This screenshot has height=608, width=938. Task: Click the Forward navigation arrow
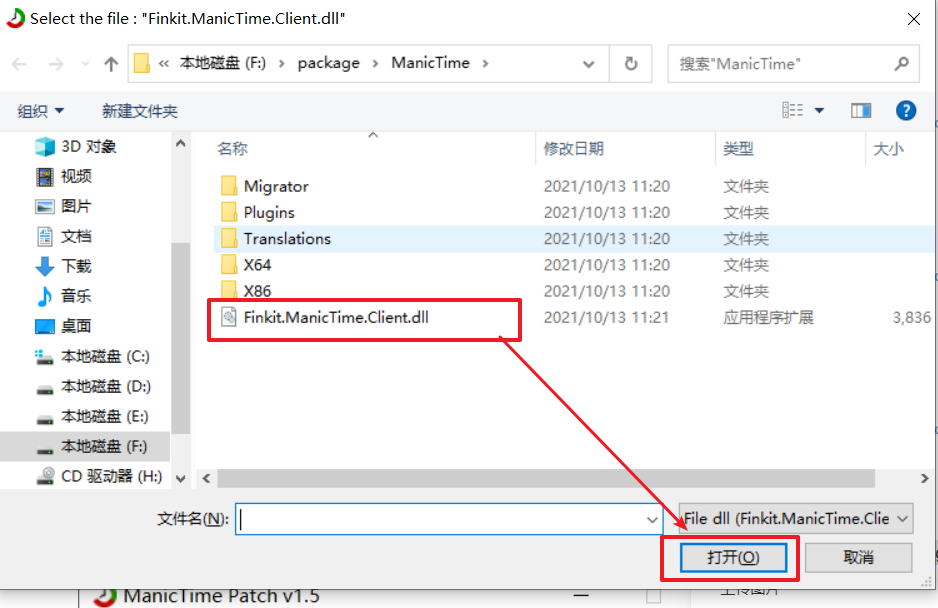click(x=56, y=64)
